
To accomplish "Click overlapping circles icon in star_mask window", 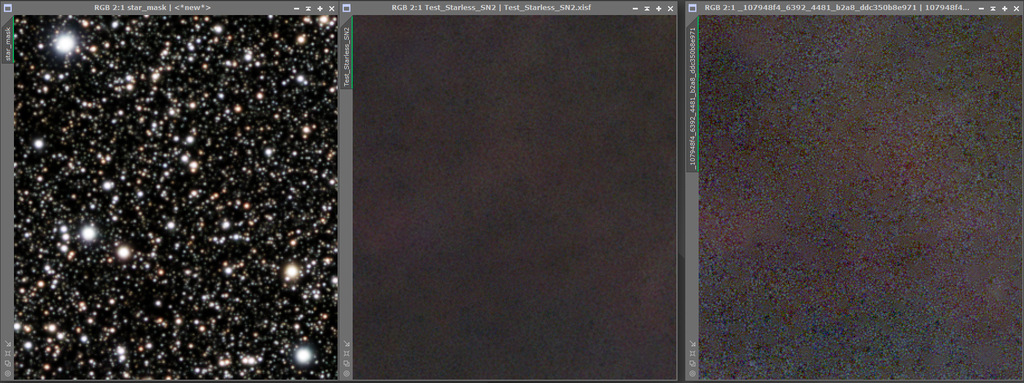I will tap(8, 363).
